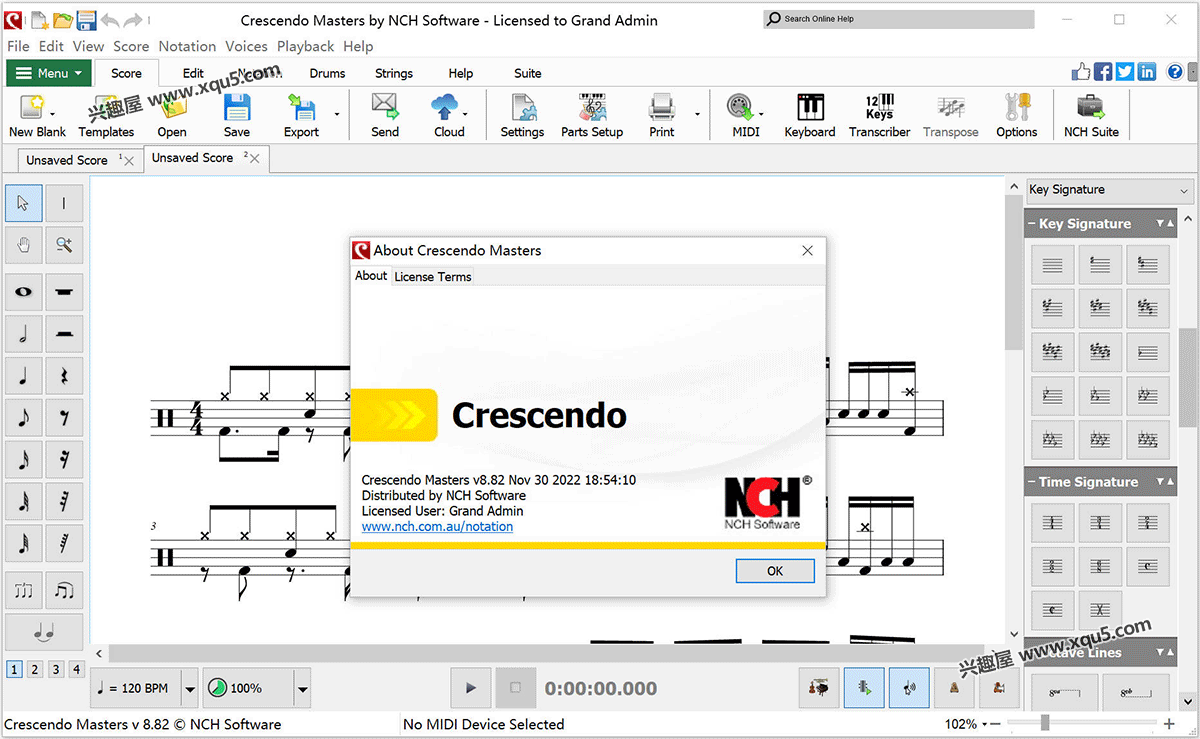
Task: Open the 100% volume dropdown arrow
Action: 302,688
